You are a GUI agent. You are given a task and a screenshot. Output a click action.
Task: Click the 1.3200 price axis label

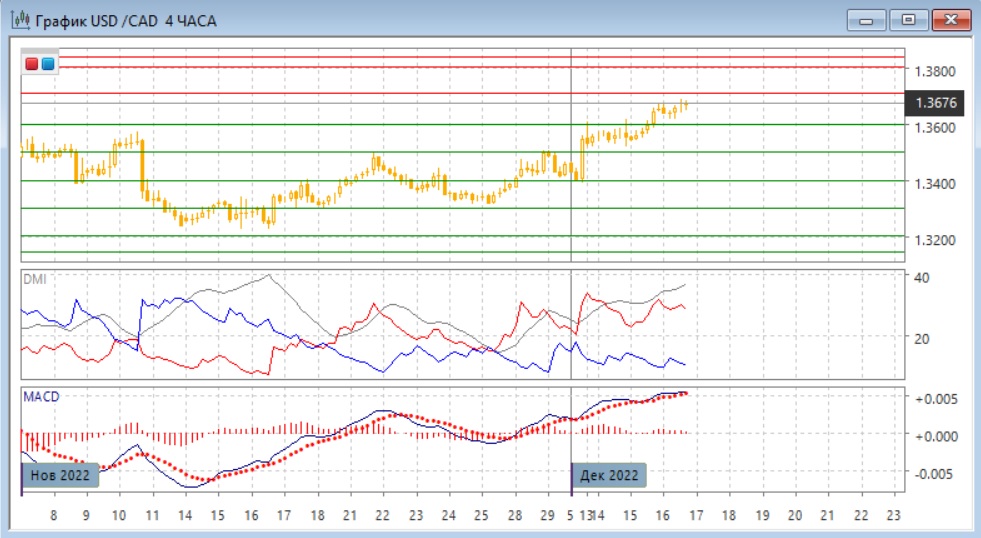tap(935, 240)
